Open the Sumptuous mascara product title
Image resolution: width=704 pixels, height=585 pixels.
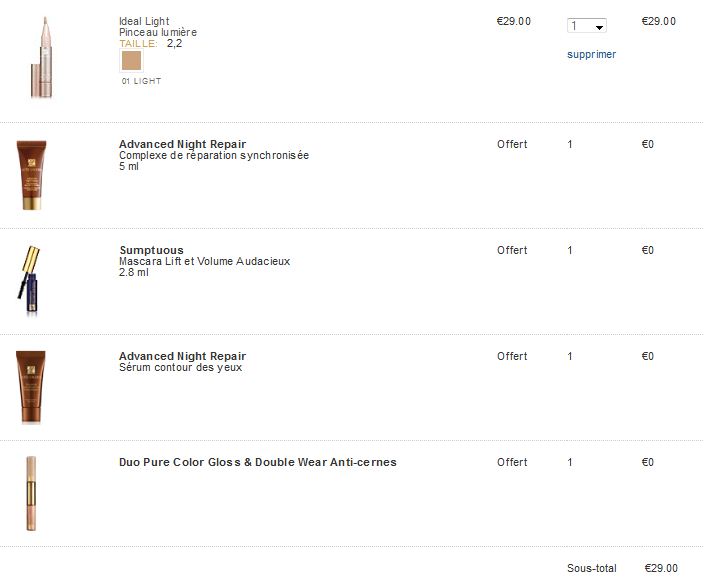click(x=151, y=250)
